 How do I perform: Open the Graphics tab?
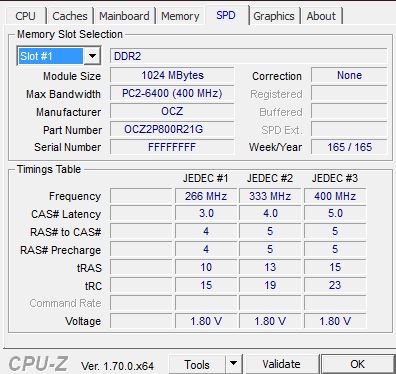tap(274, 16)
